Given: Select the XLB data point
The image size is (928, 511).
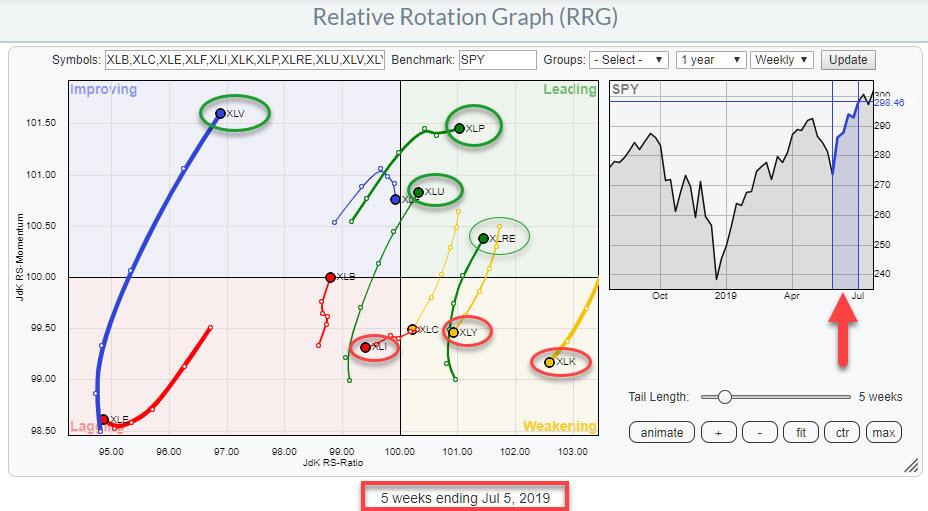Looking at the screenshot, I should point(331,277).
